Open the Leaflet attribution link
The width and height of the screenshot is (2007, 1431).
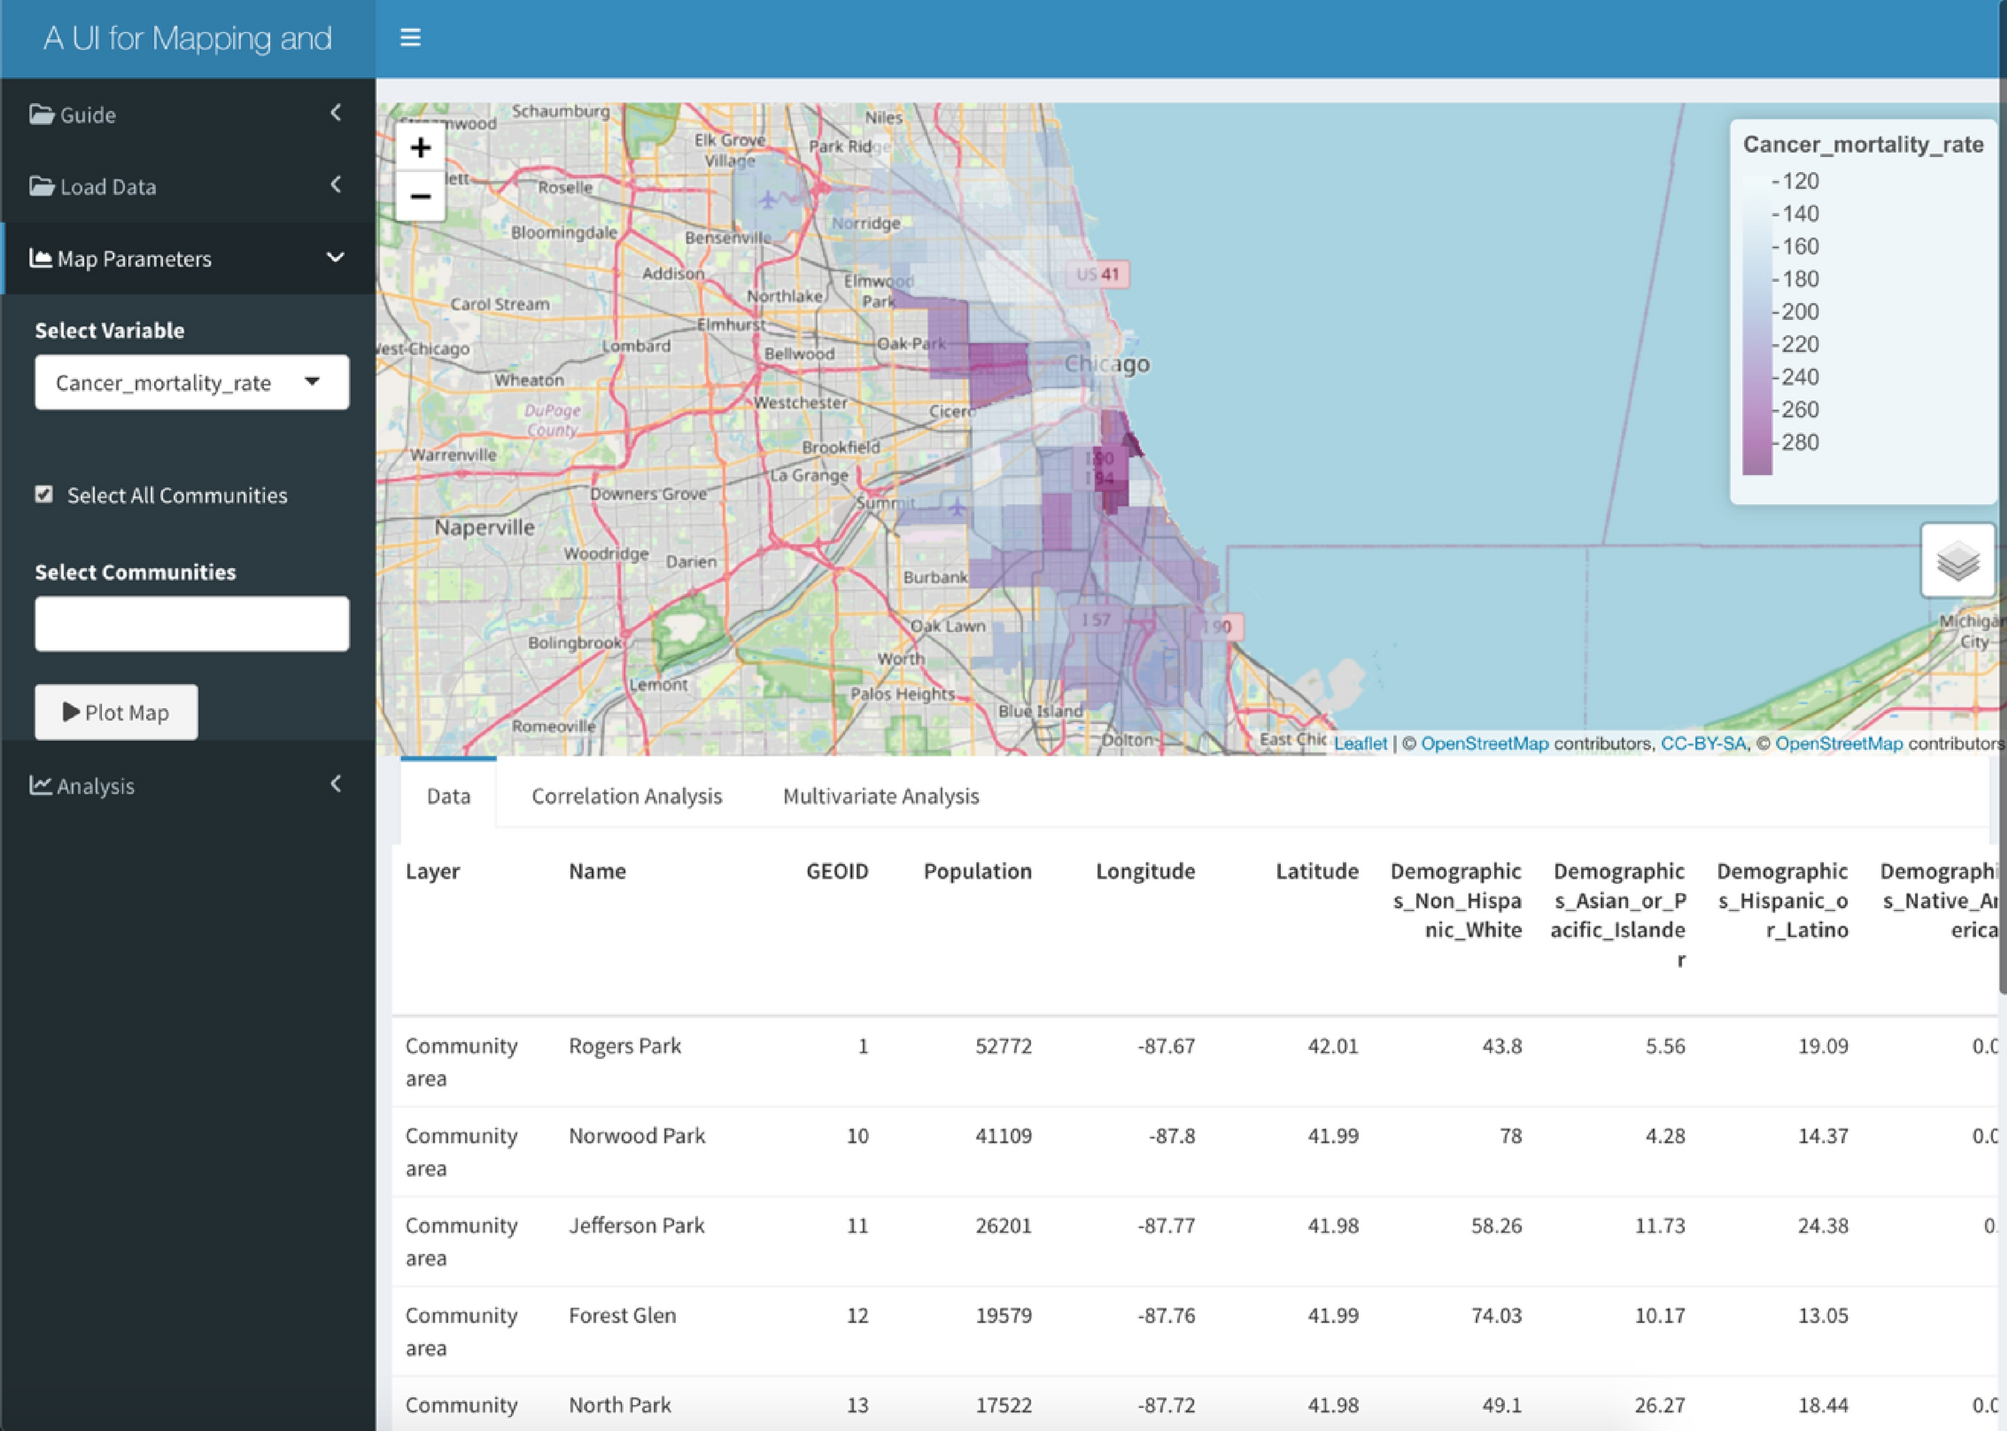click(1360, 743)
